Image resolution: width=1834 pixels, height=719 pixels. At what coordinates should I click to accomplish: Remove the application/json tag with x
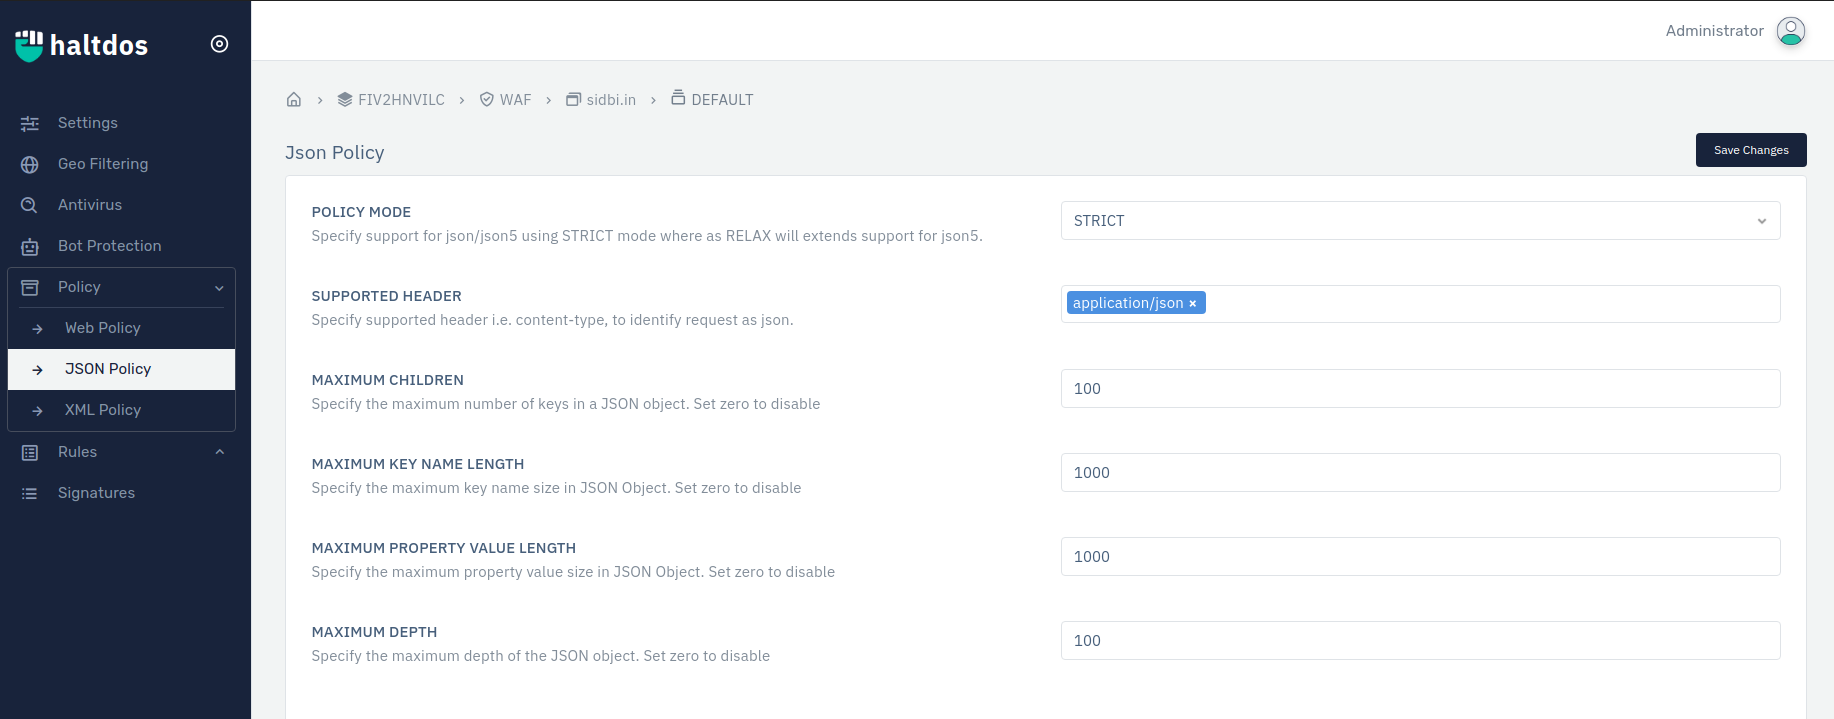[x=1192, y=304]
